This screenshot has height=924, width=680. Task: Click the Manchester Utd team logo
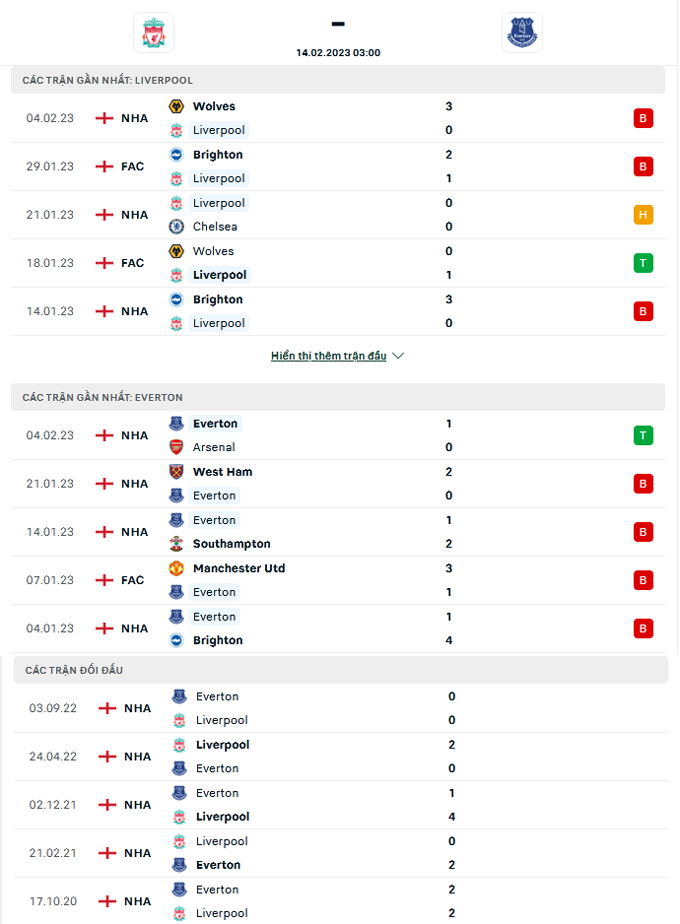[x=176, y=569]
